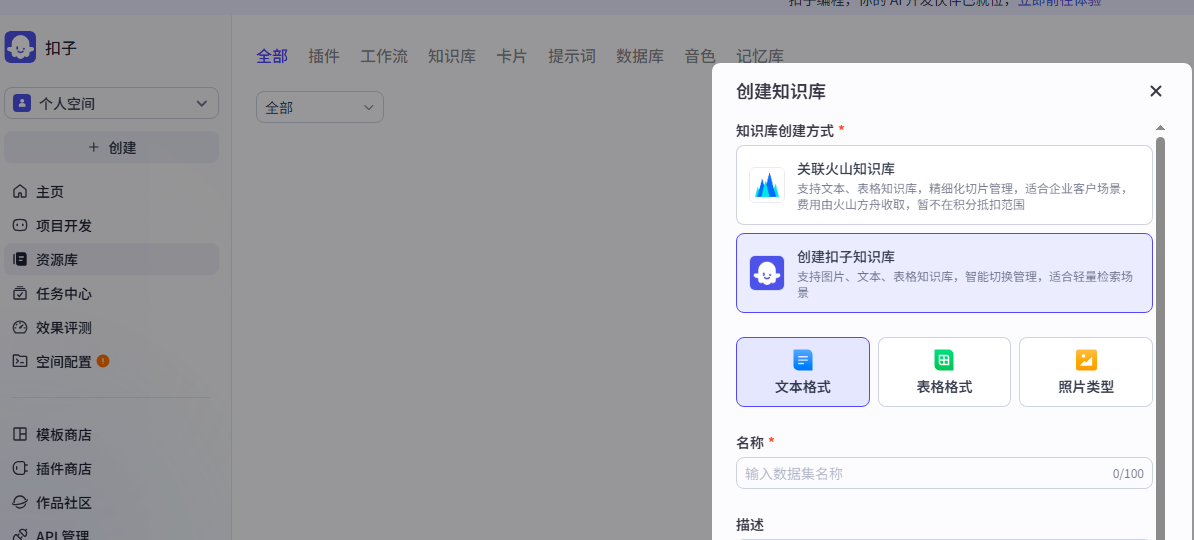Click the 项目开发 icon
The image size is (1194, 540).
pos(21,225)
